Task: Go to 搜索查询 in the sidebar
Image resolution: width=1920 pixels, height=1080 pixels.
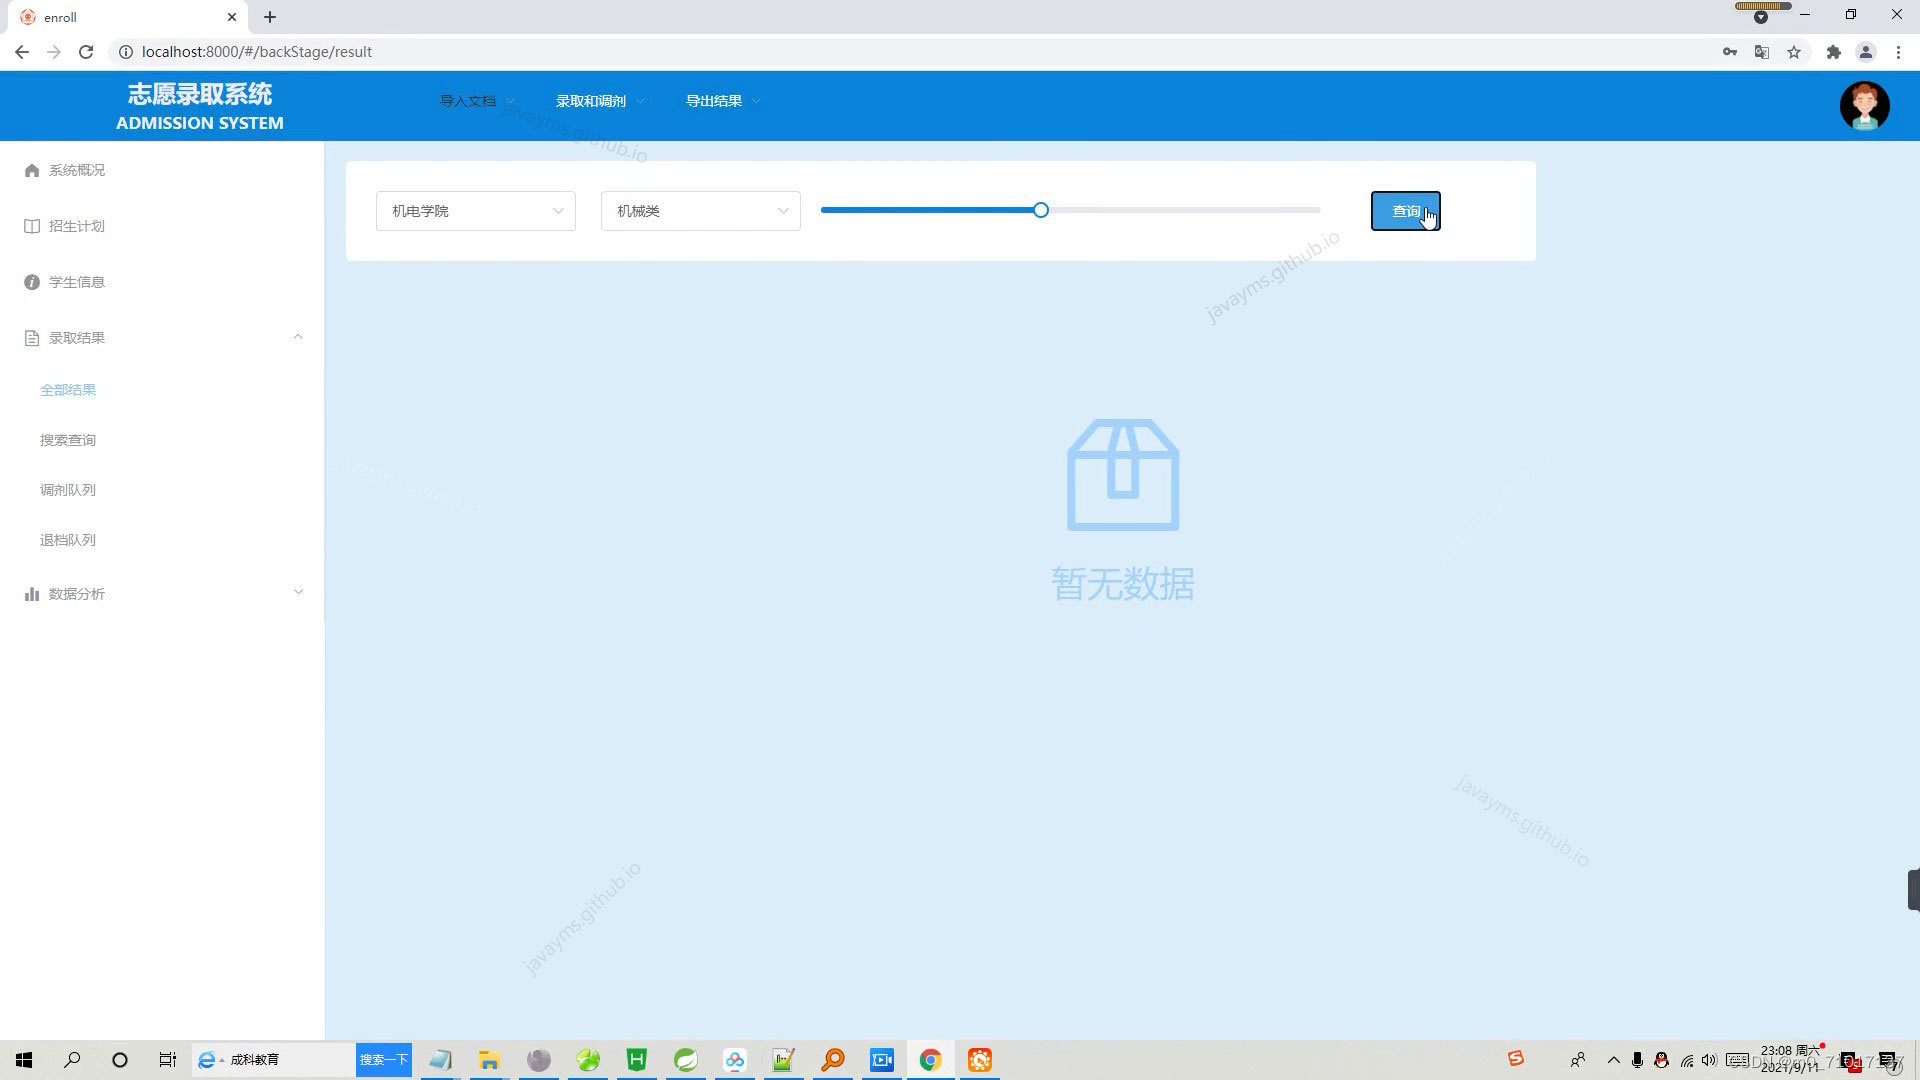Action: coord(68,440)
